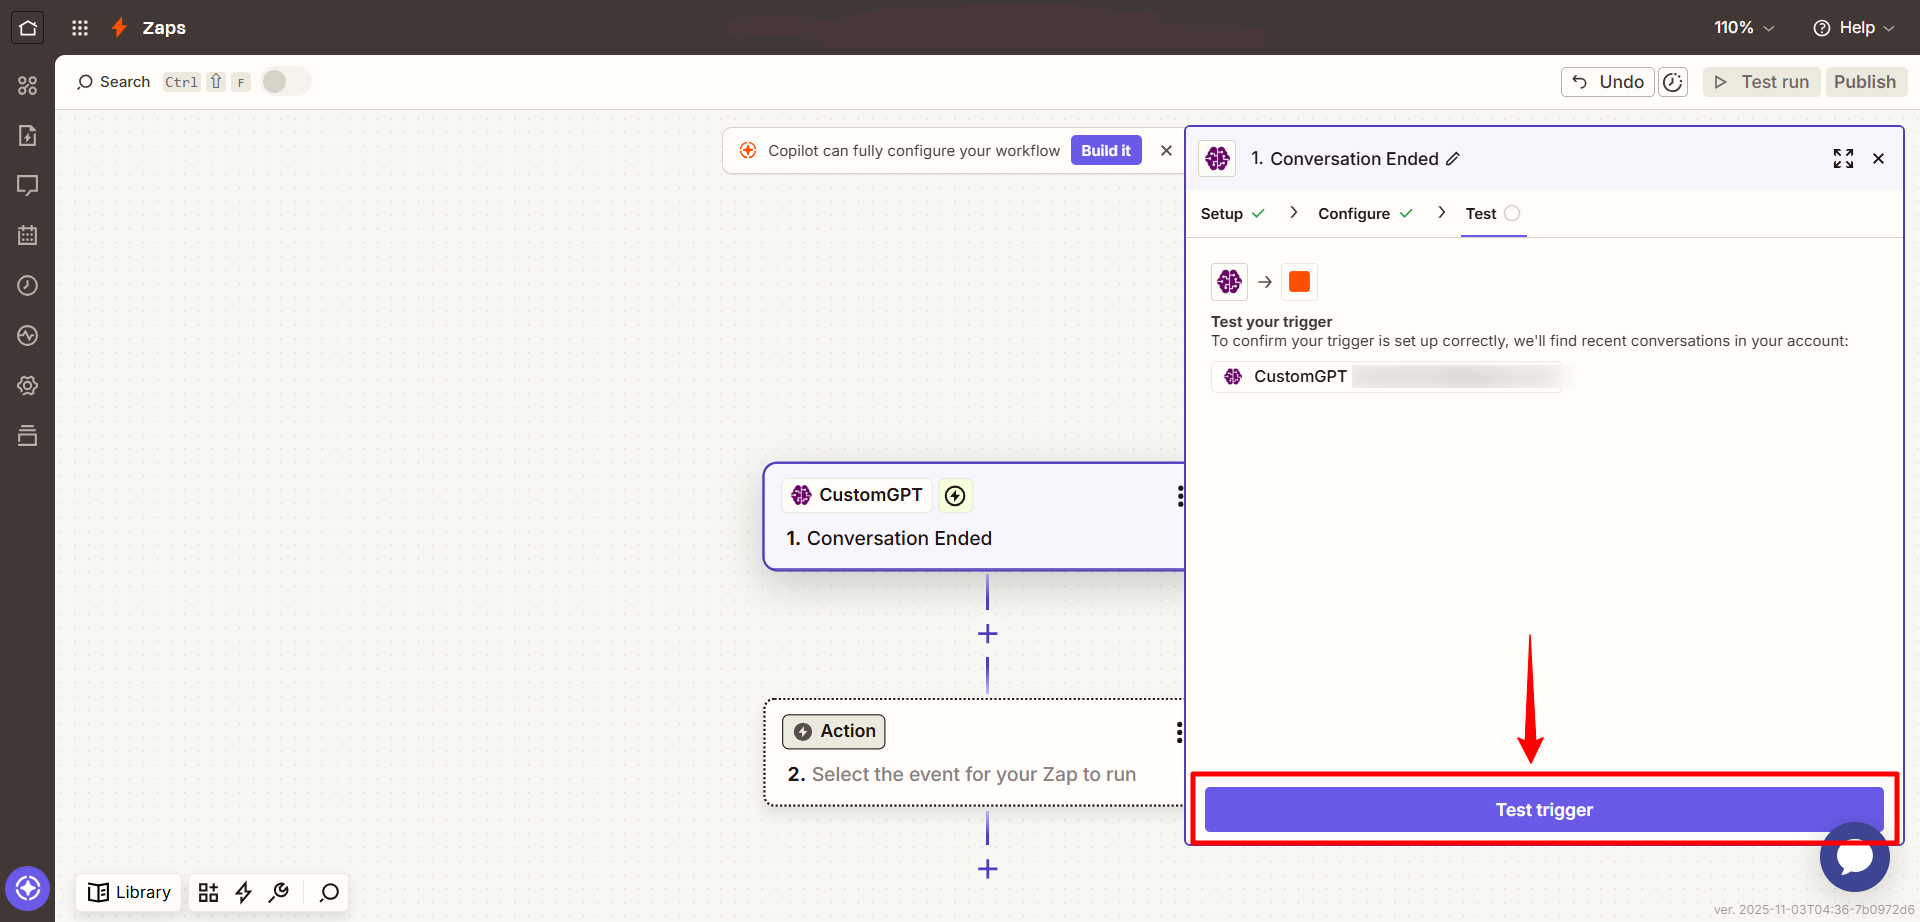The image size is (1920, 922).
Task: Open the apps grid menu
Action: [80, 28]
